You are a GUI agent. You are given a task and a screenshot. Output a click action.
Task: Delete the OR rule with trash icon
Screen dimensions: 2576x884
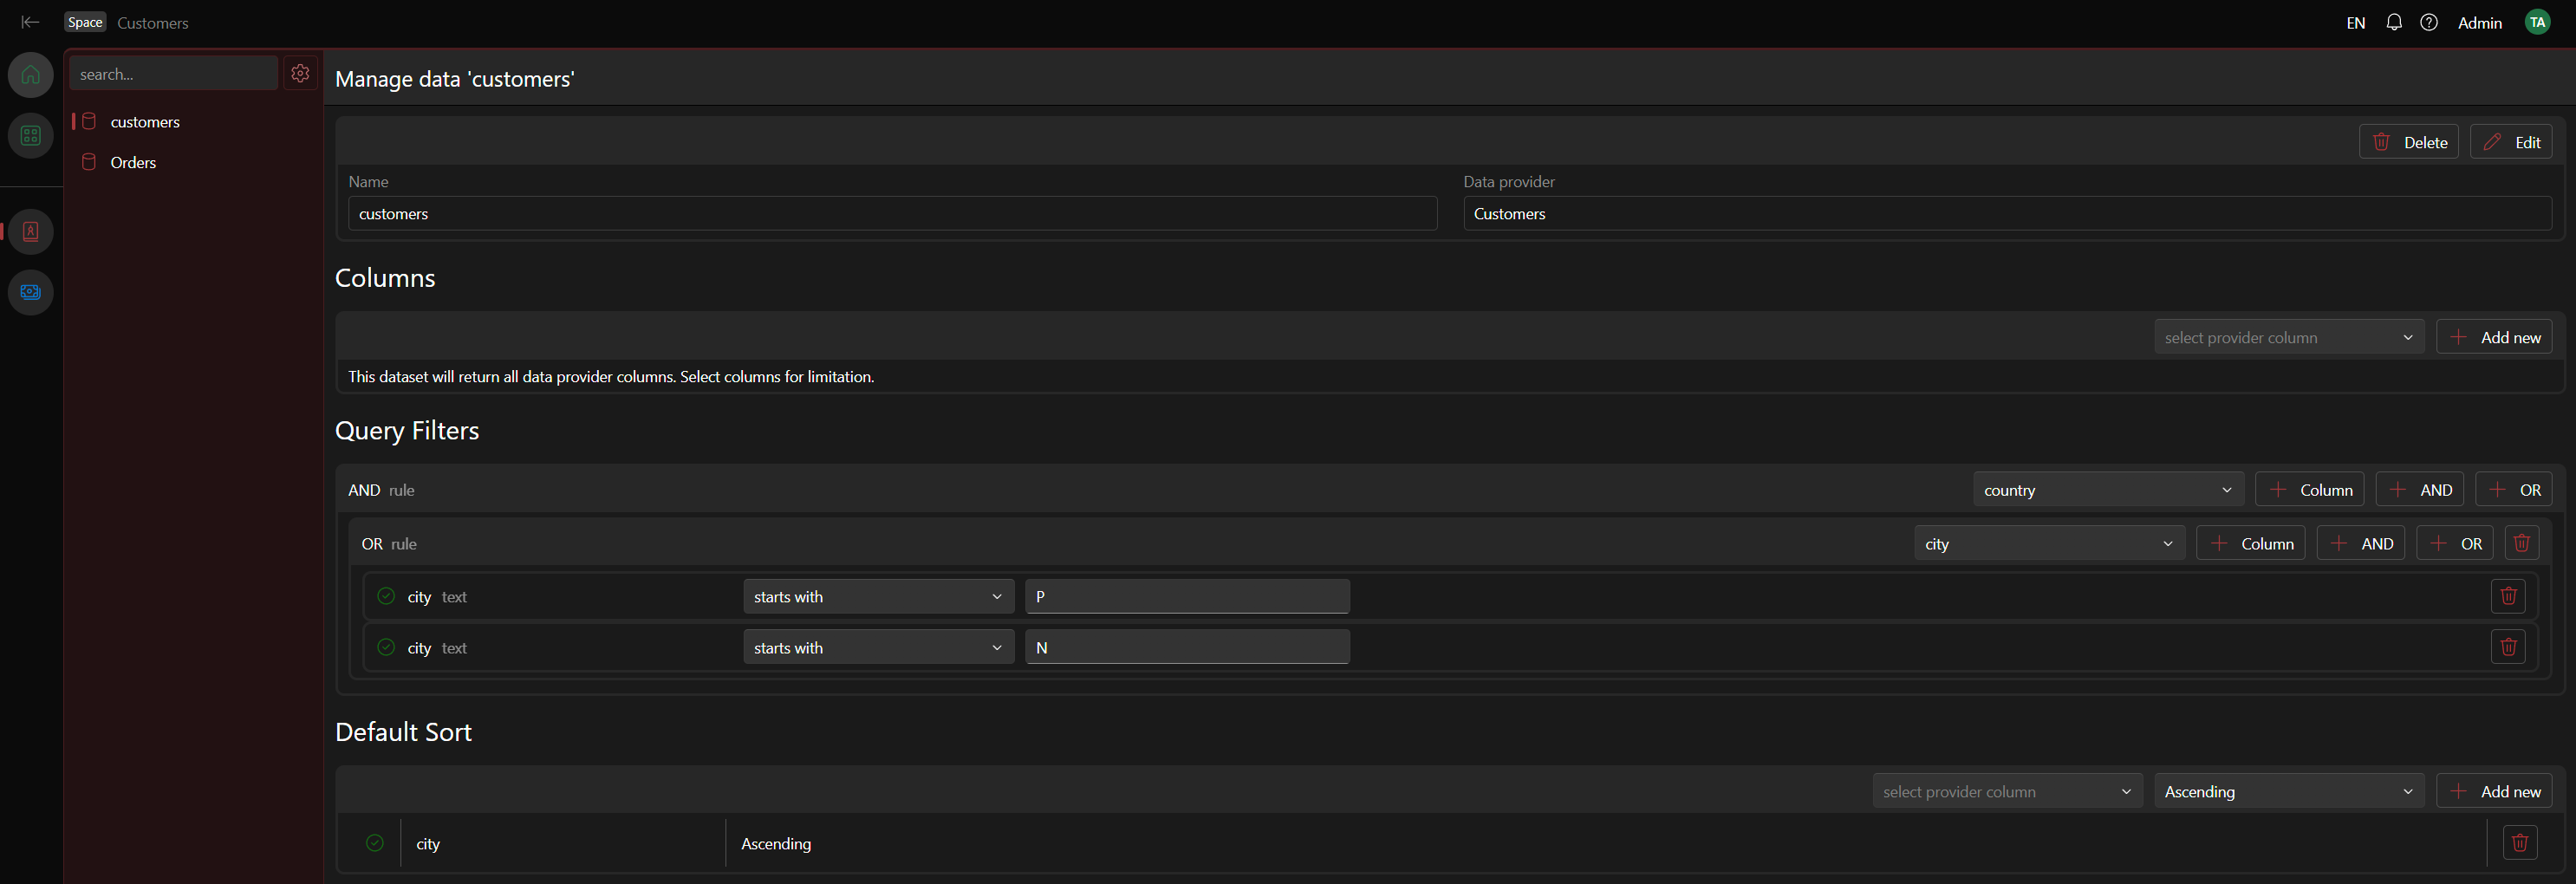coord(2521,543)
